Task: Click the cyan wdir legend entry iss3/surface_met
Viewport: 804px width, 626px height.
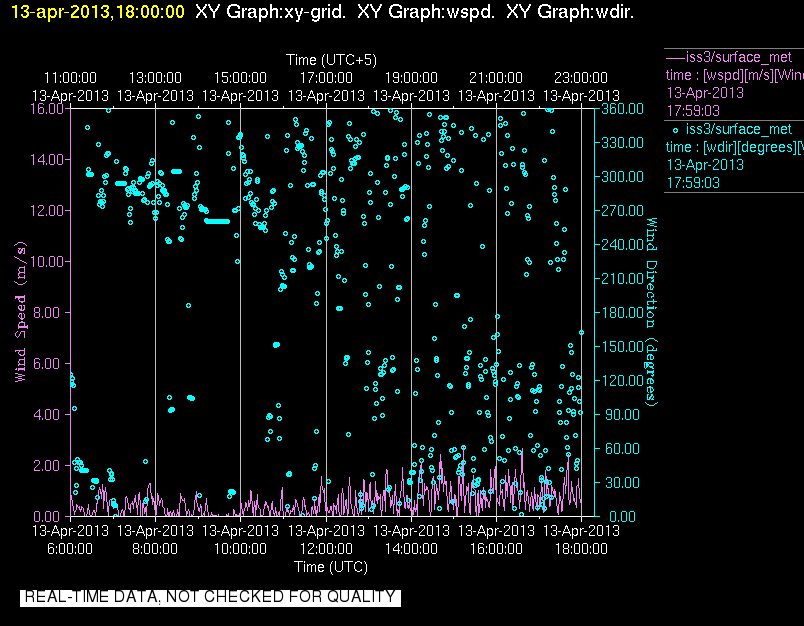Action: 739,129
